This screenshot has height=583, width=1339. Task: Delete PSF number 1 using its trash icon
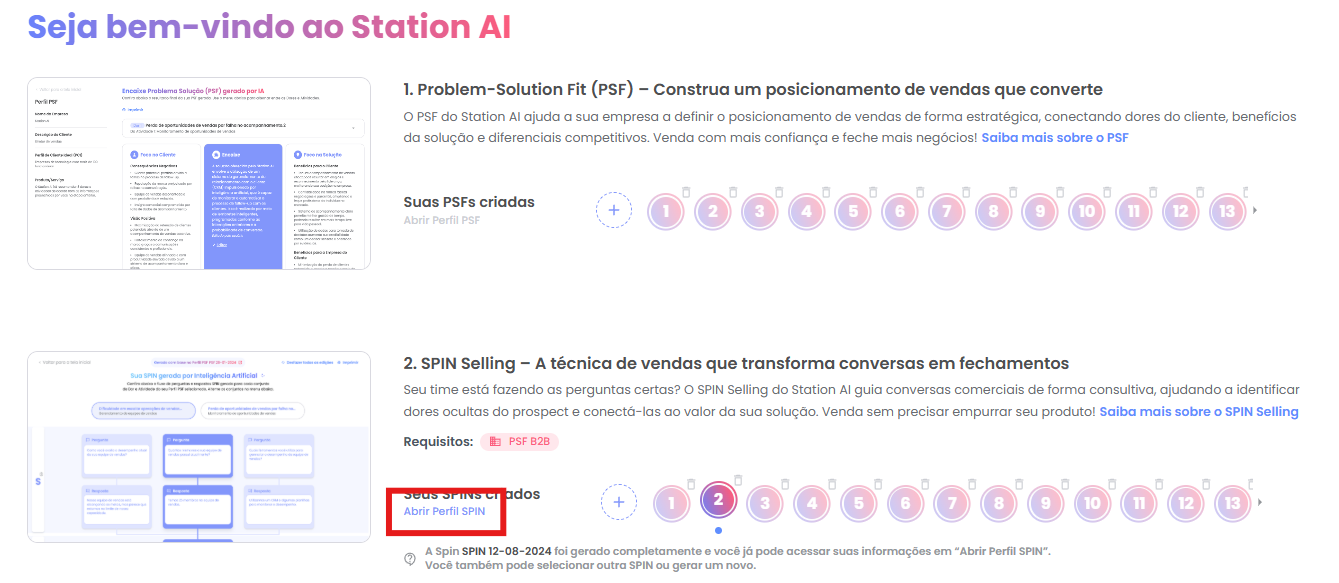point(688,191)
